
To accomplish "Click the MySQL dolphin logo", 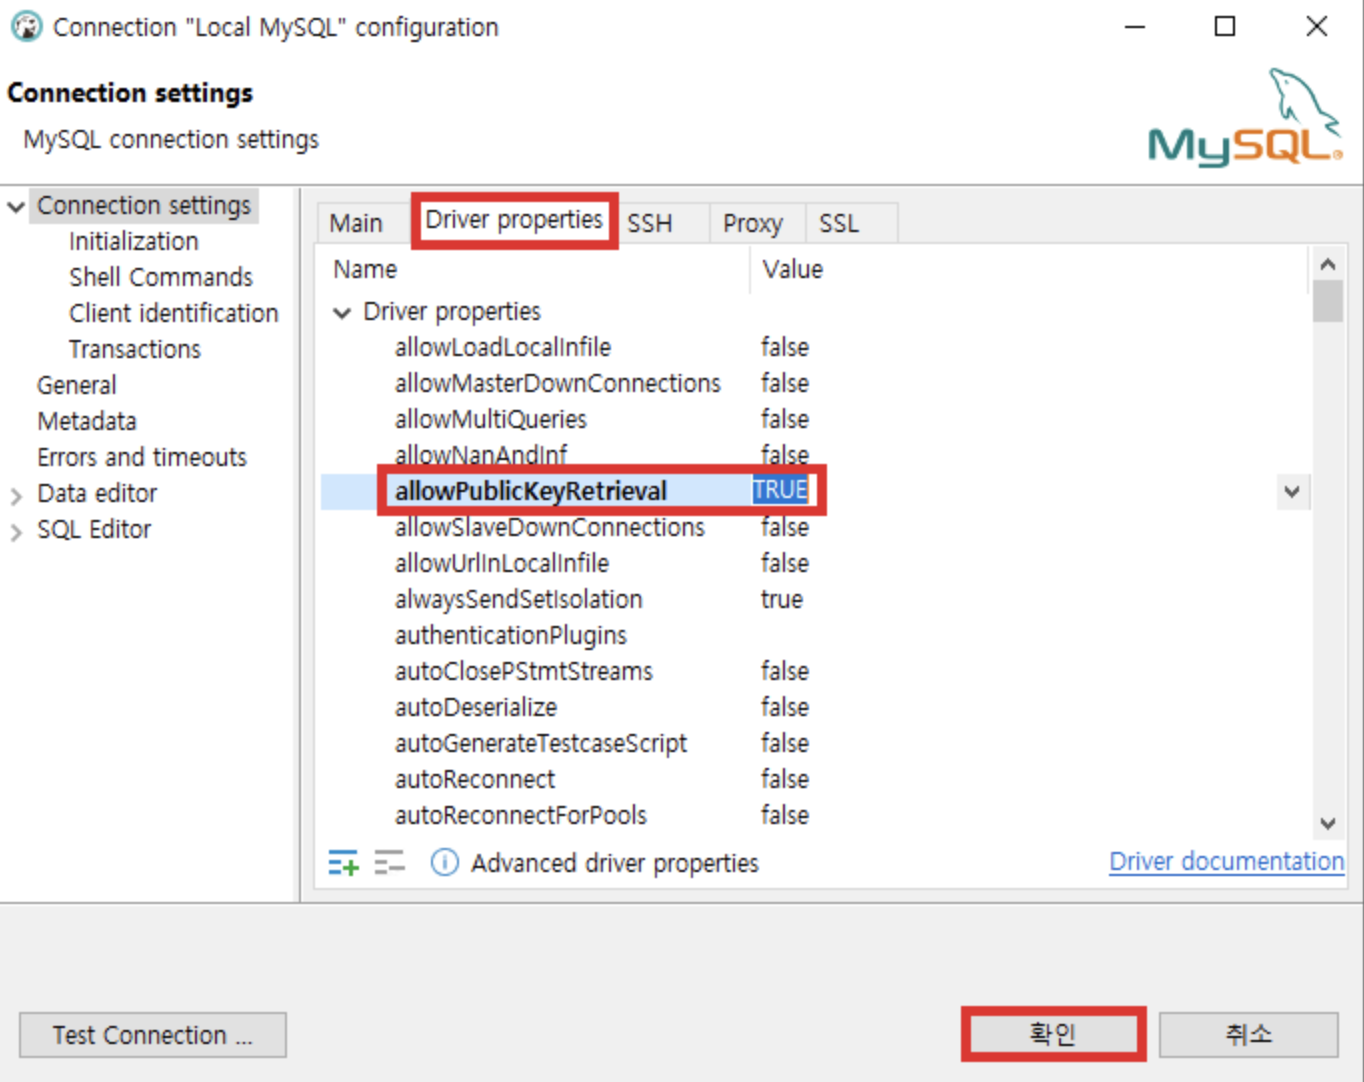I will click(x=1245, y=116).
